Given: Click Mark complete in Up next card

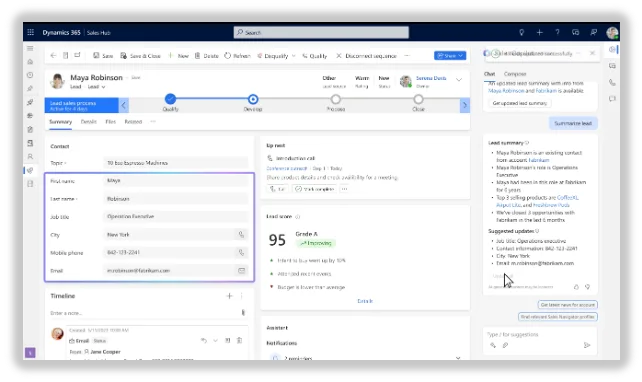Looking at the screenshot, I should pyautogui.click(x=314, y=189).
